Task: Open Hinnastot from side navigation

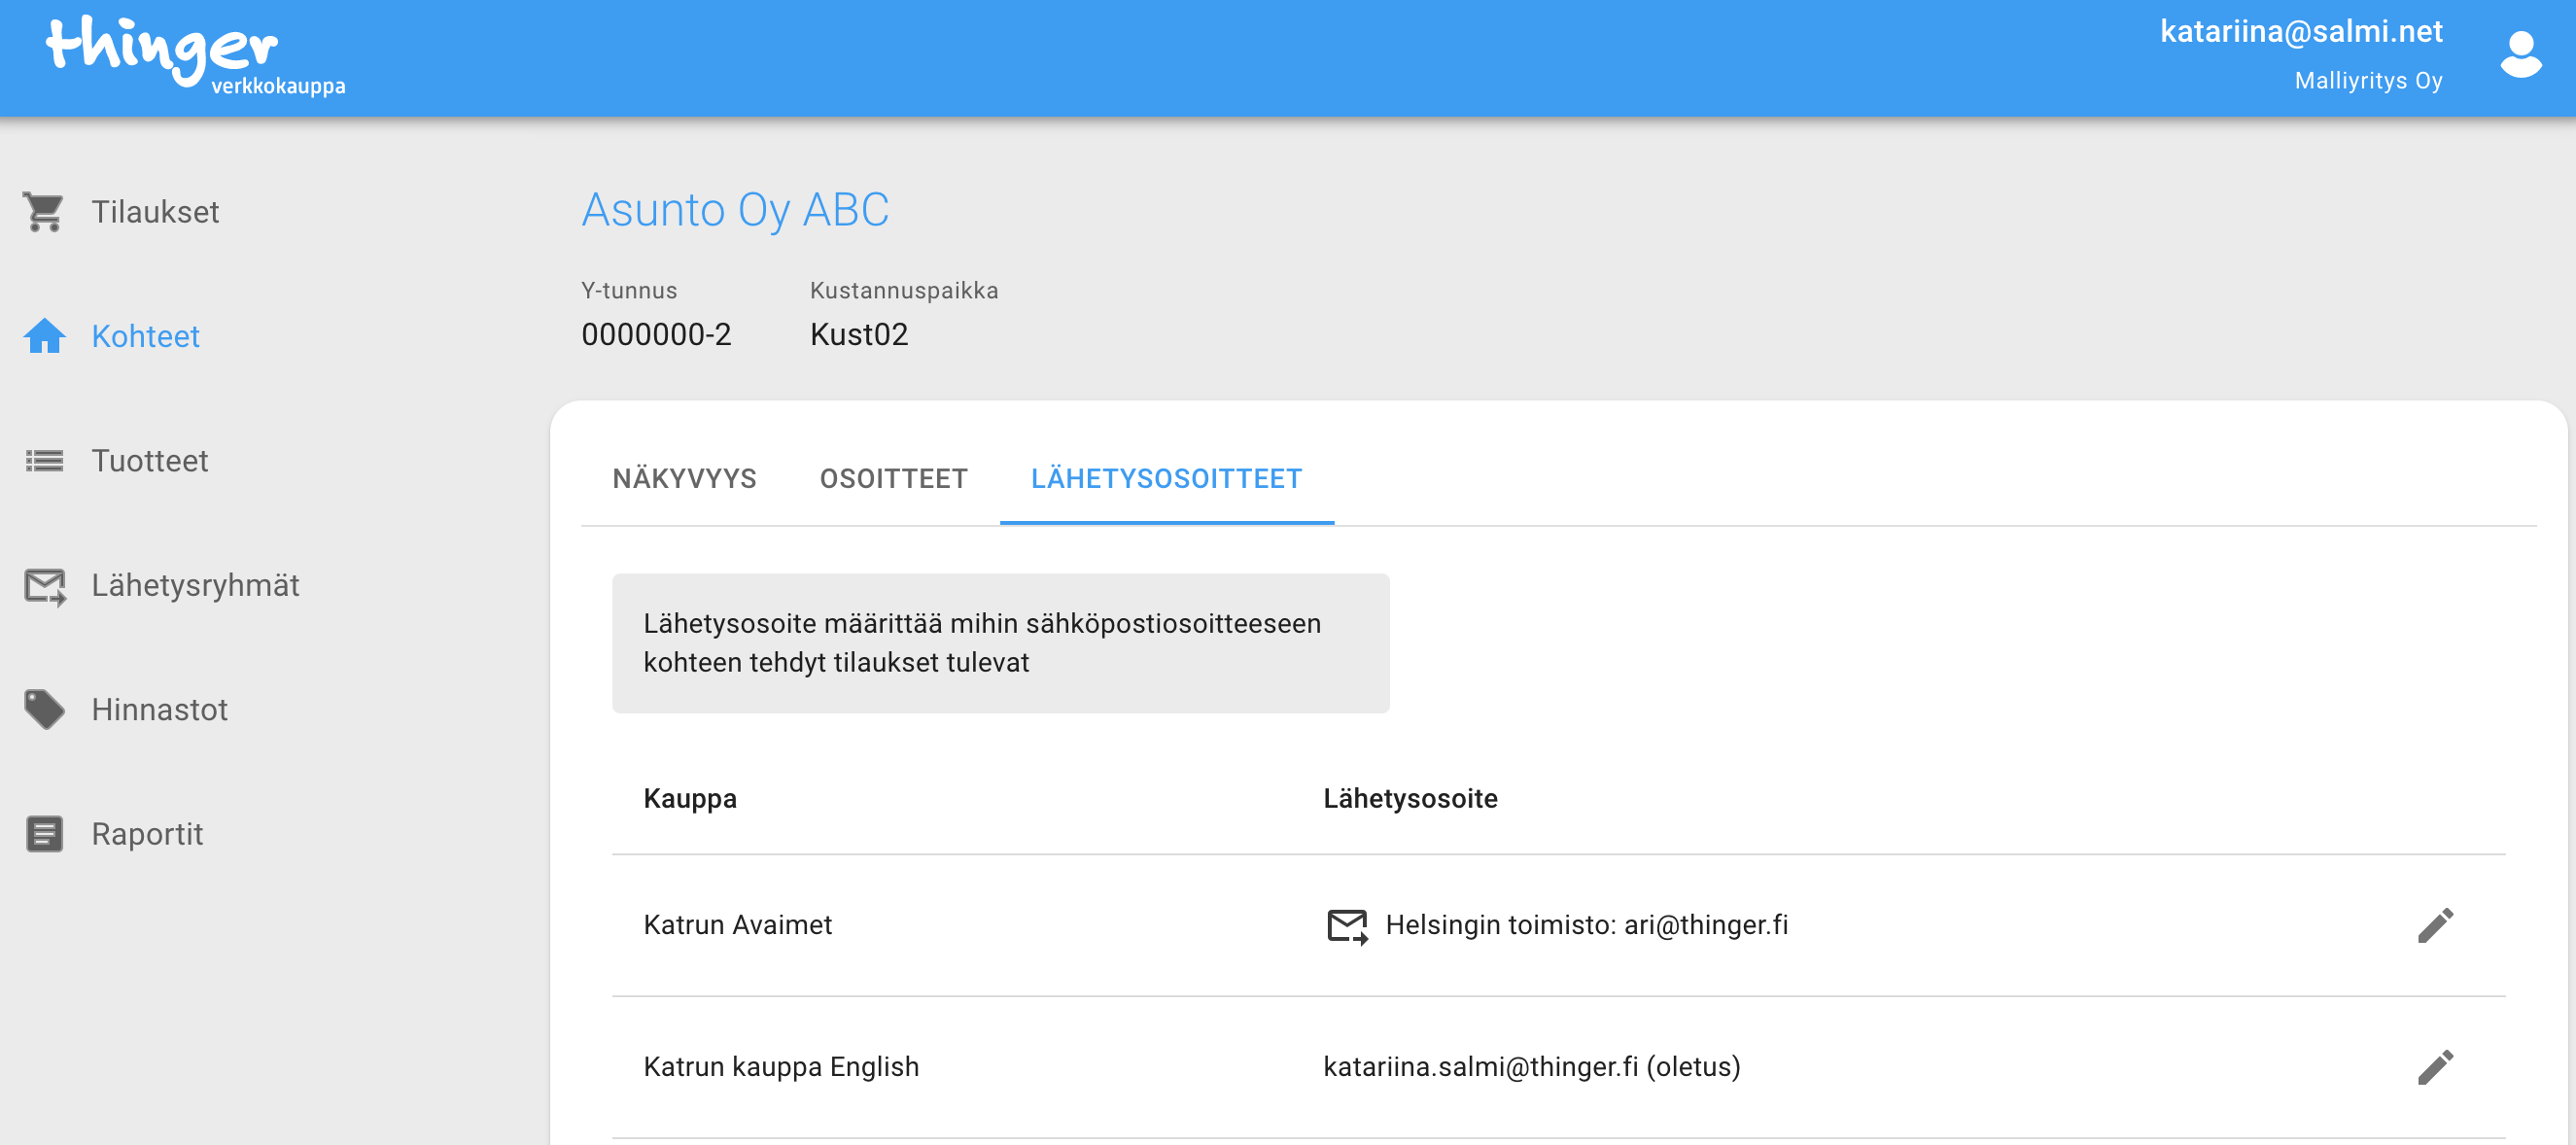Action: [160, 710]
